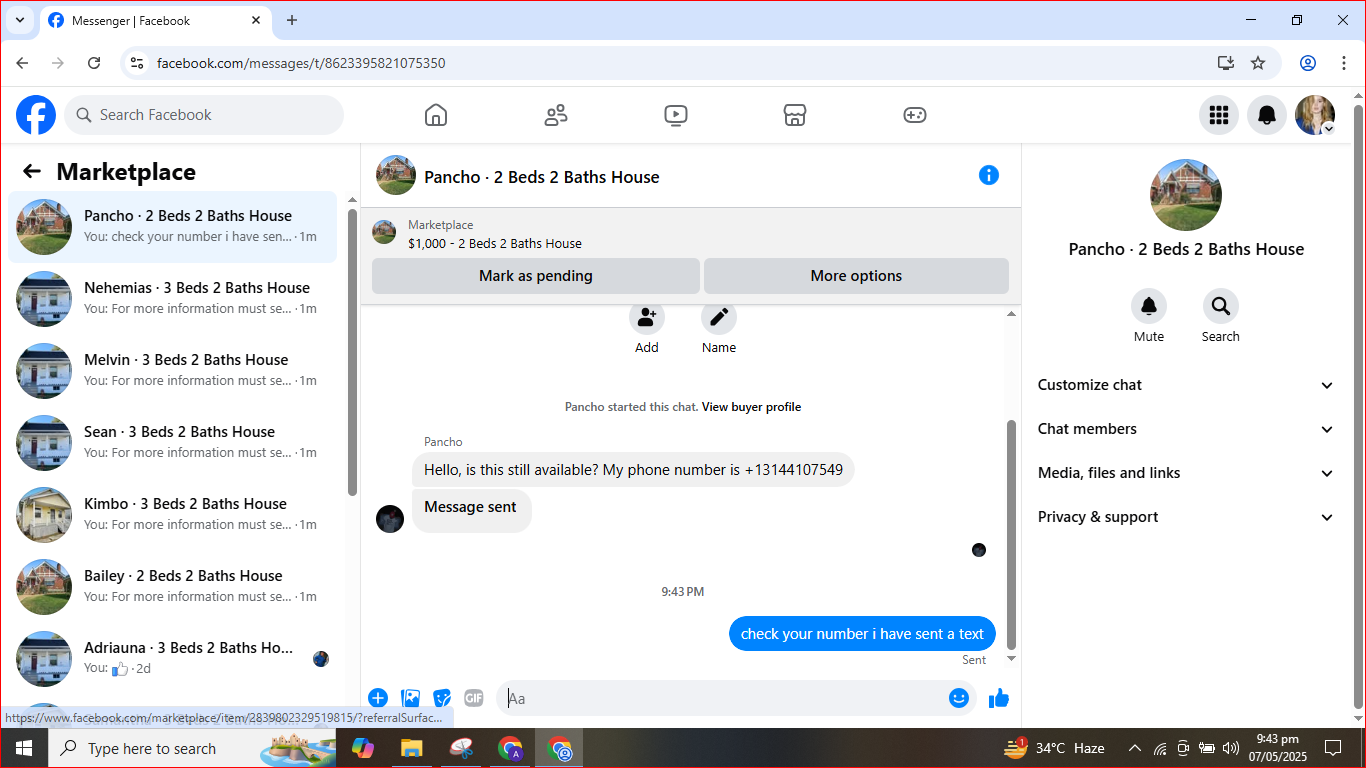The width and height of the screenshot is (1366, 768).
Task: Install app icon in address bar
Action: pos(1226,63)
